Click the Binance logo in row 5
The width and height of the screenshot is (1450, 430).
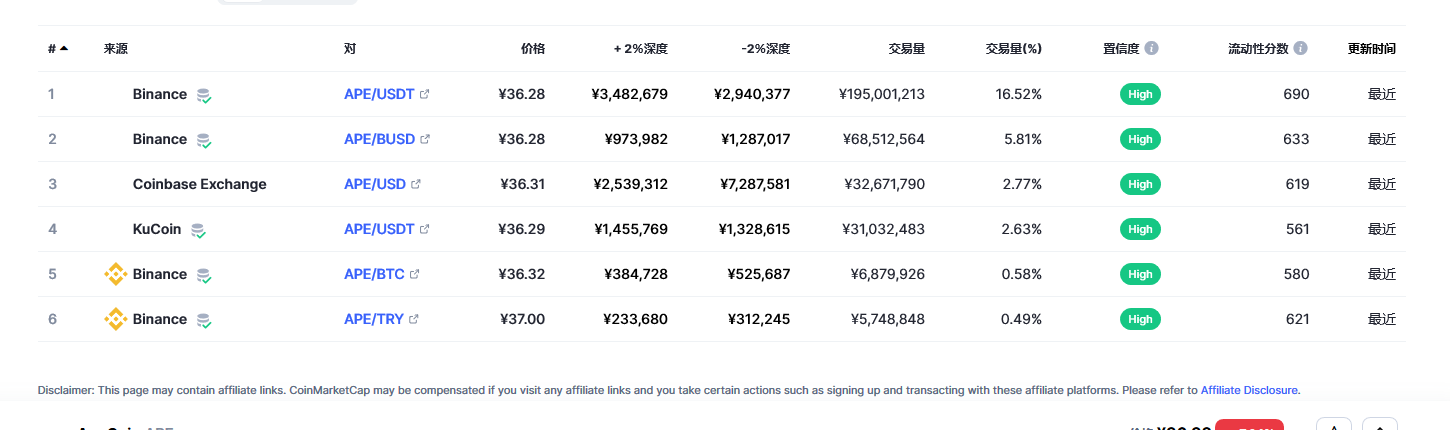116,274
